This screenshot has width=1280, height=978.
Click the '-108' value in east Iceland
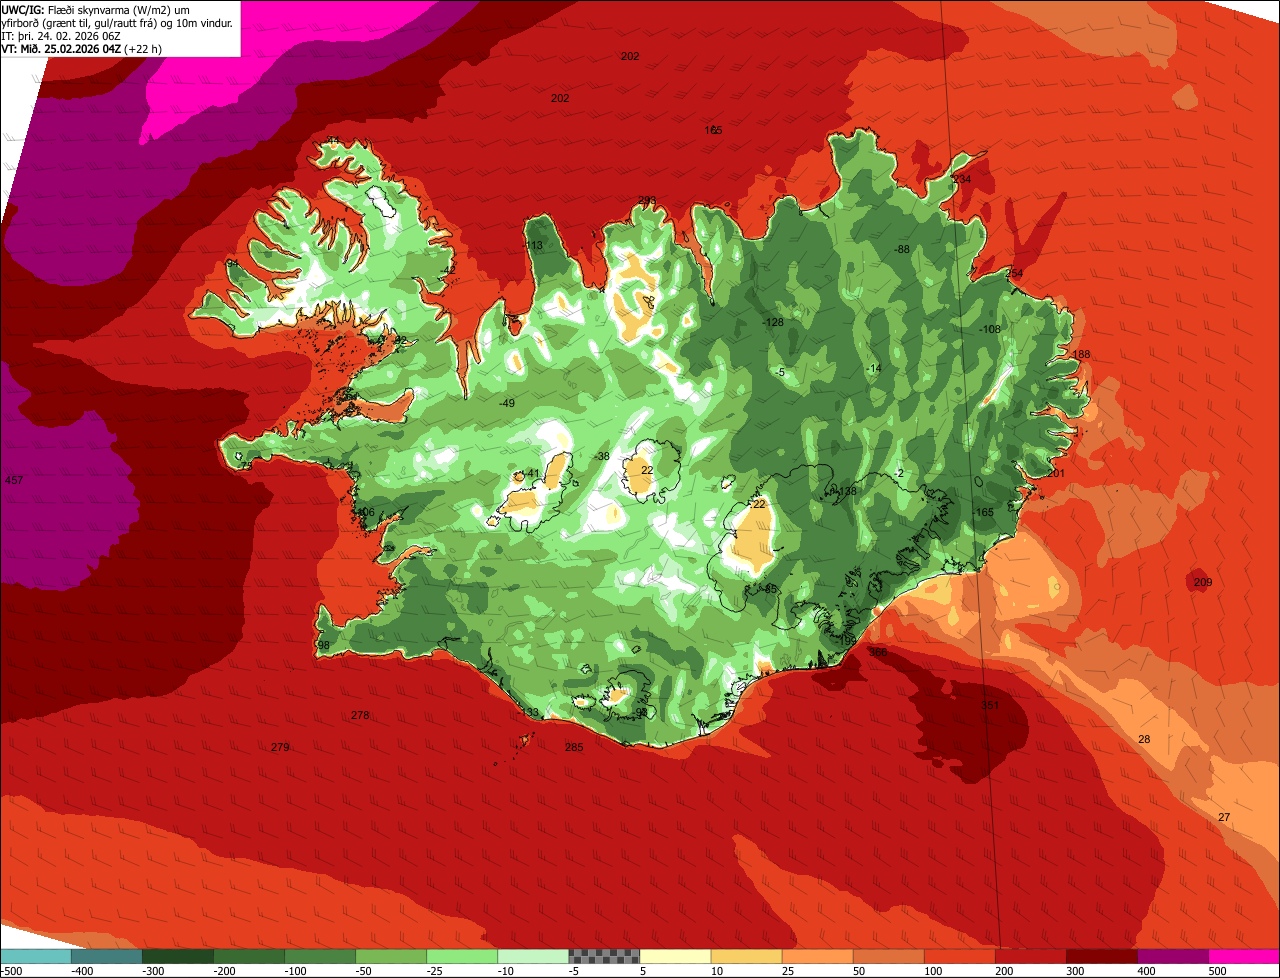tap(989, 329)
